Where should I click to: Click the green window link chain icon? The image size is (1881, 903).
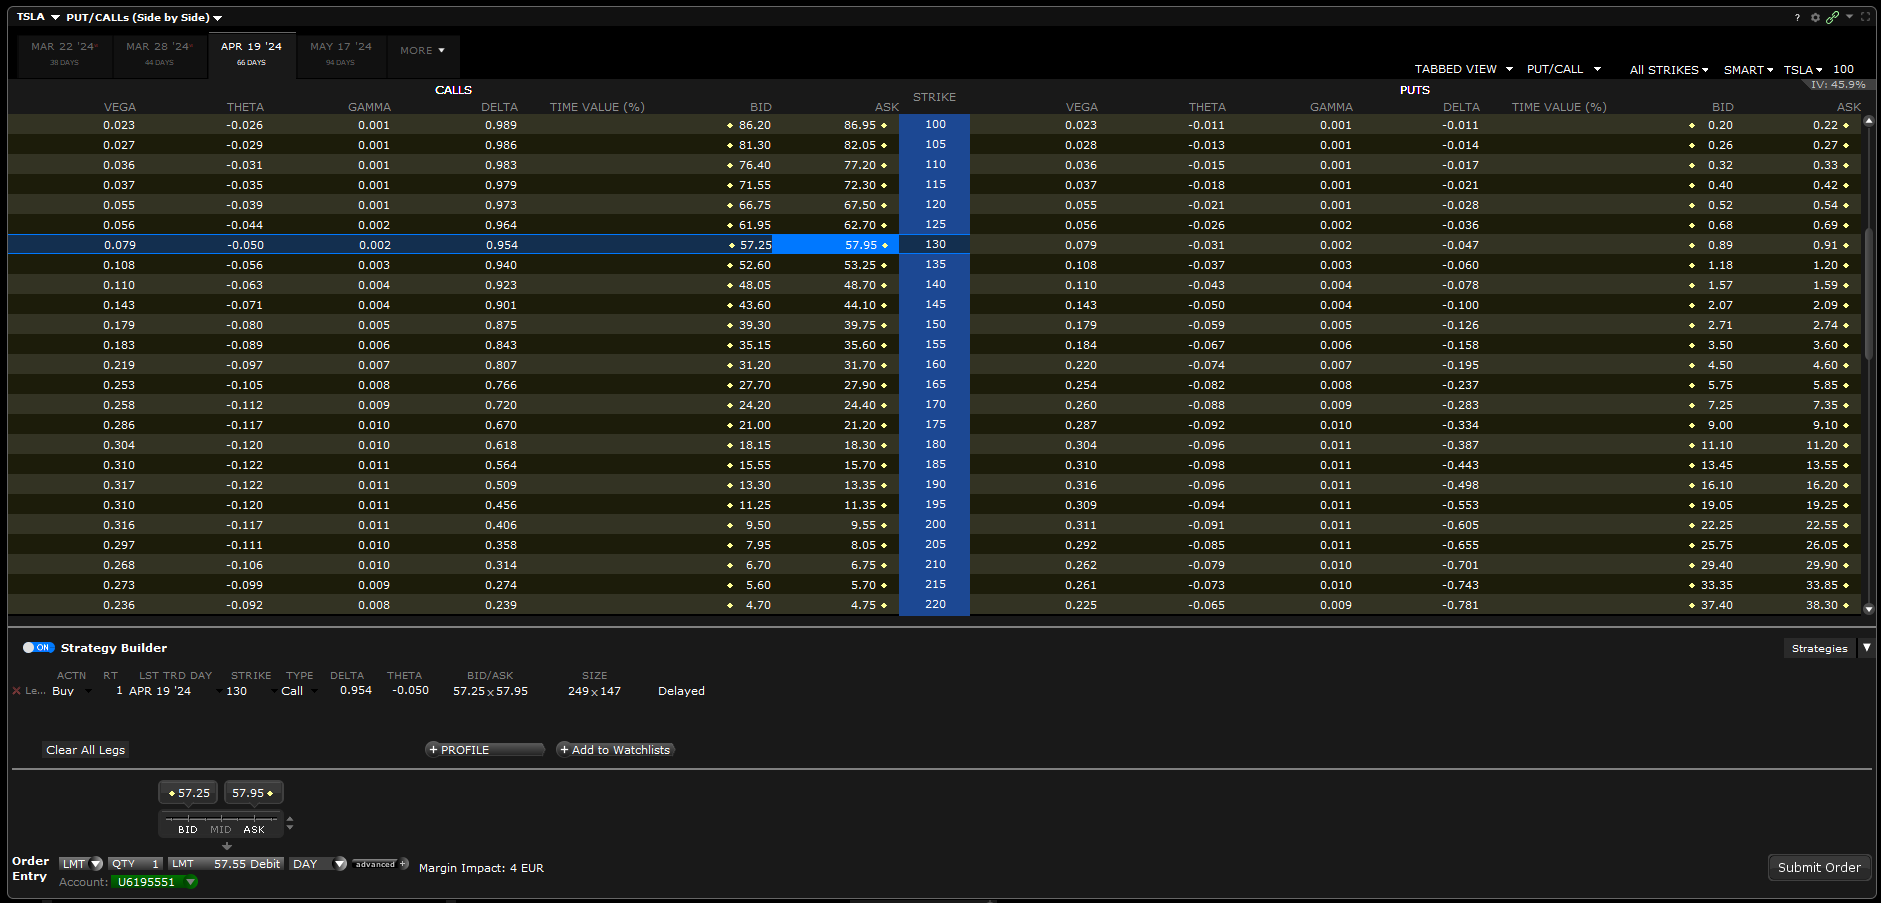(x=1832, y=17)
